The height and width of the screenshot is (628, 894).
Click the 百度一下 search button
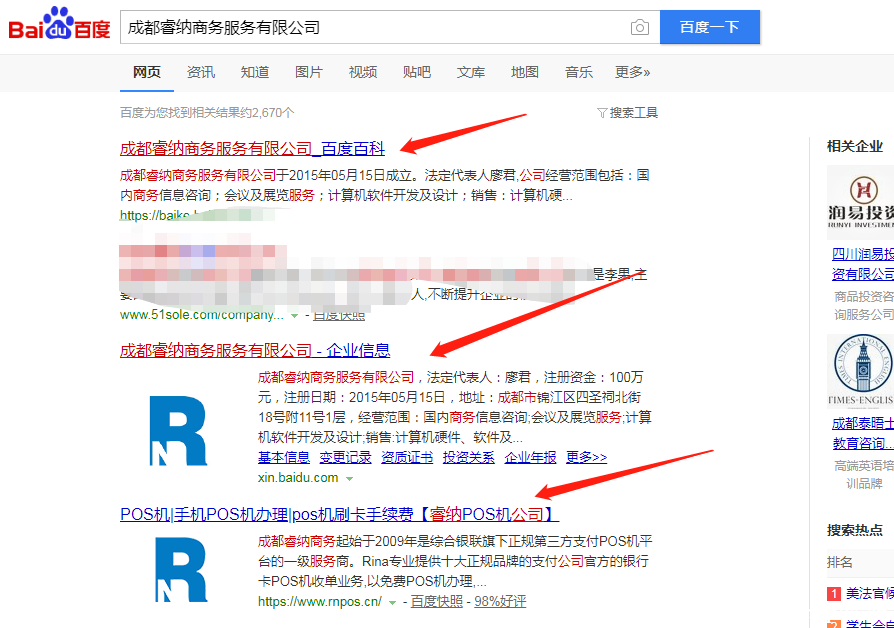709,27
